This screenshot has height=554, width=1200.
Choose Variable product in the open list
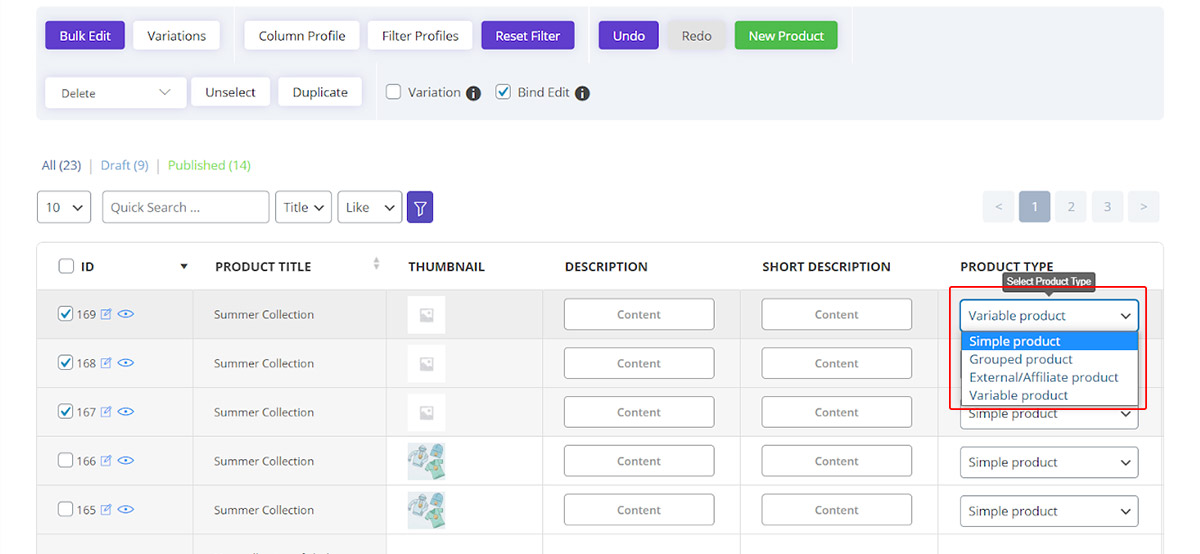point(1049,395)
